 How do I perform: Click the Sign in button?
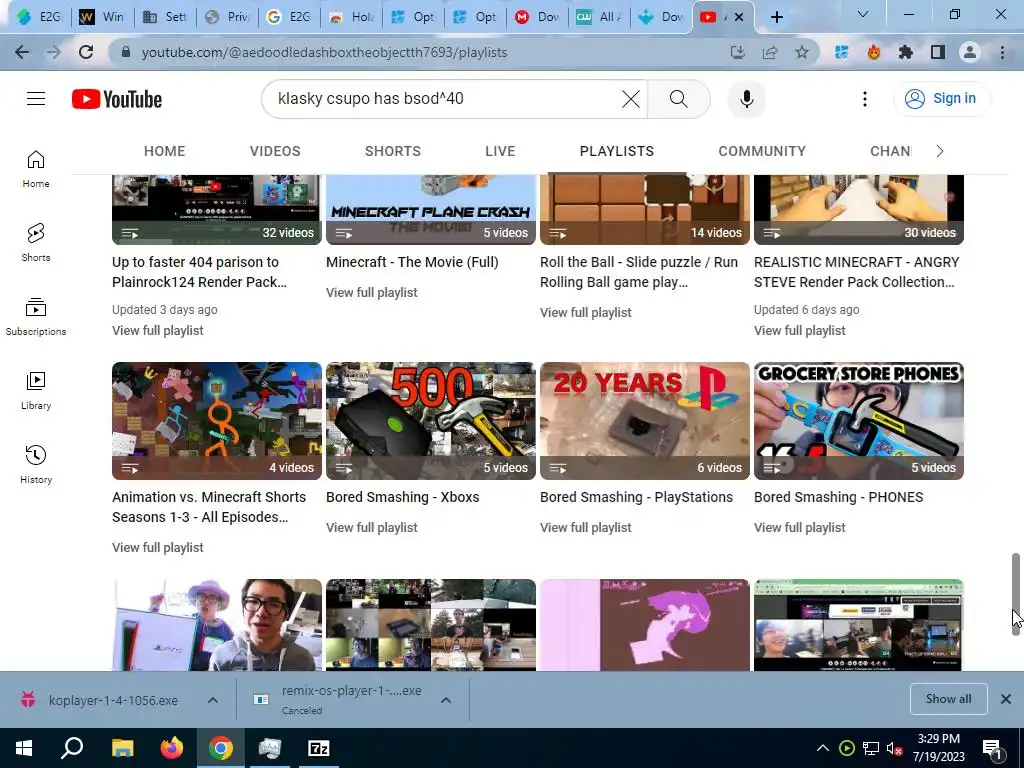click(x=942, y=99)
